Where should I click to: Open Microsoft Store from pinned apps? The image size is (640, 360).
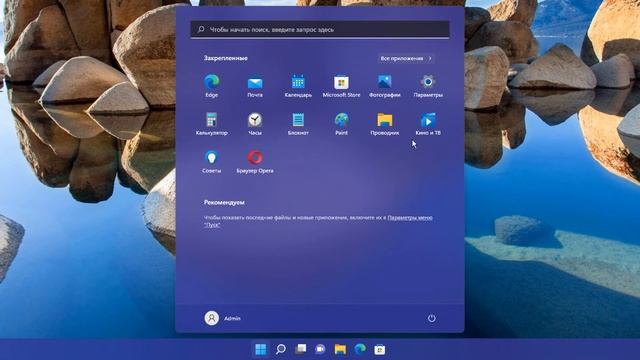(x=342, y=86)
